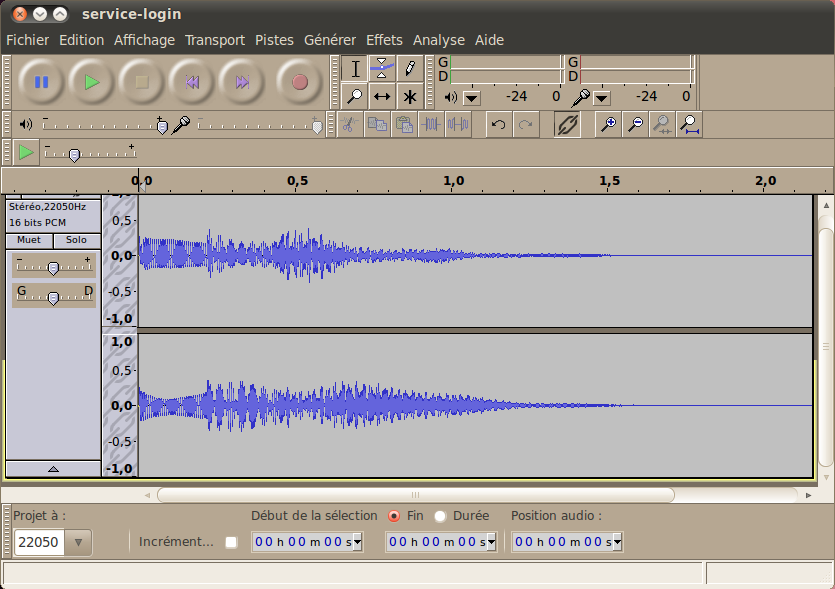This screenshot has width=835, height=589.
Task: Select the Multi-tool asterisk icon
Action: [409, 97]
